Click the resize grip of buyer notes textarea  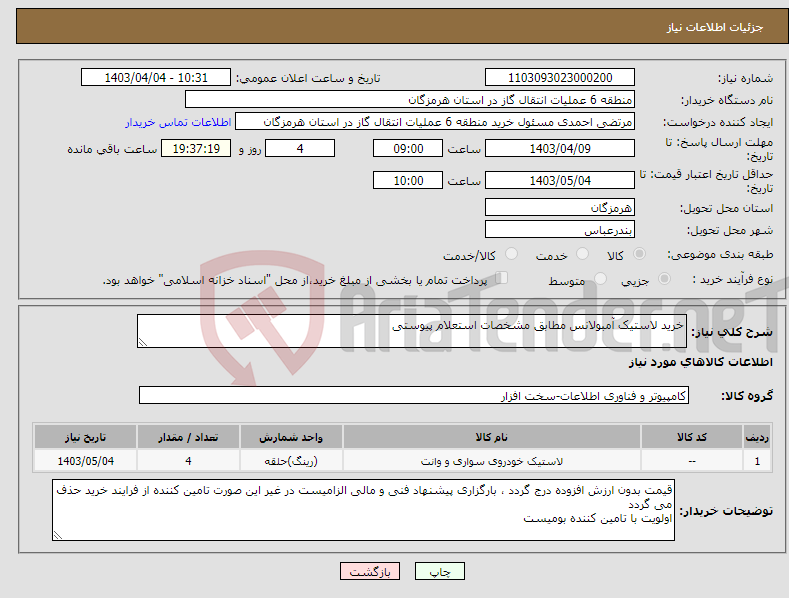tap(58, 535)
